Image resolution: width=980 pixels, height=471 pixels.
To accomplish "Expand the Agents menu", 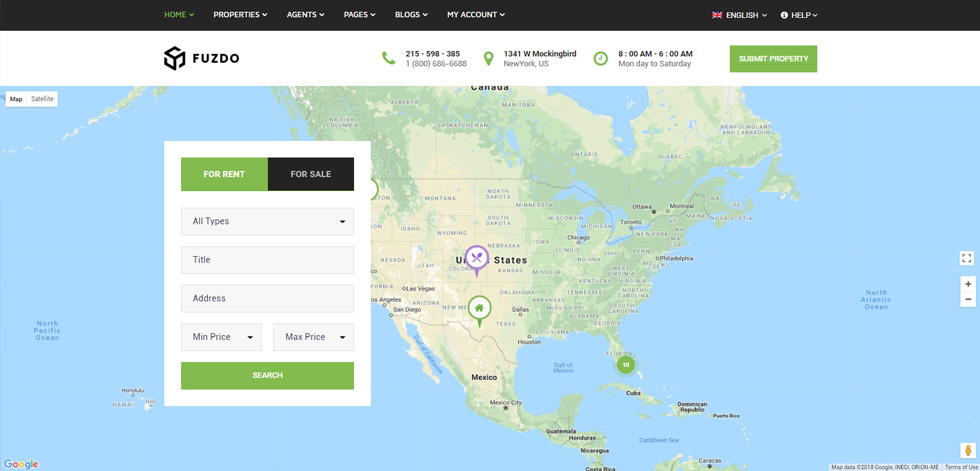I will (x=306, y=15).
